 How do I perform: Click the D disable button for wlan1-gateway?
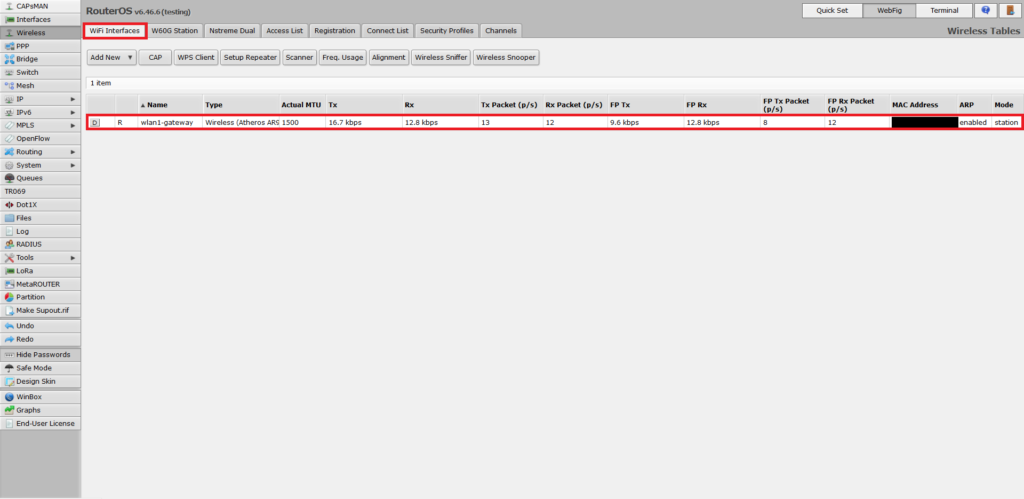95,123
